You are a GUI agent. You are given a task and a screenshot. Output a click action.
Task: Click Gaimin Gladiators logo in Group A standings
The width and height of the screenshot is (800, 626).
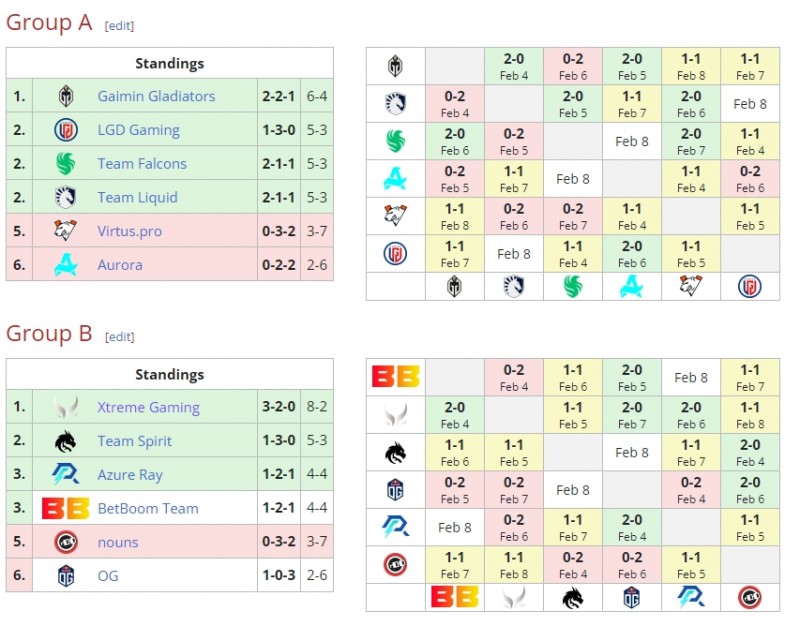pos(66,96)
